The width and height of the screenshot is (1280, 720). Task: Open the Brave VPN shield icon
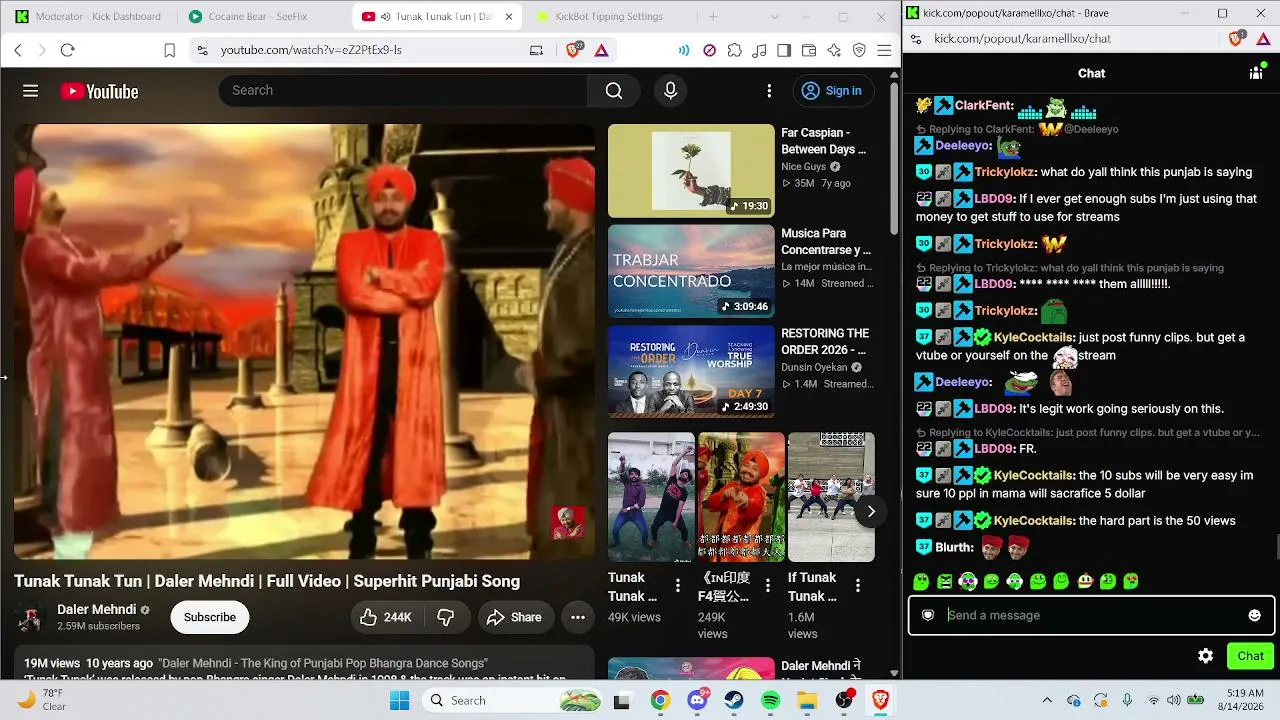859,50
